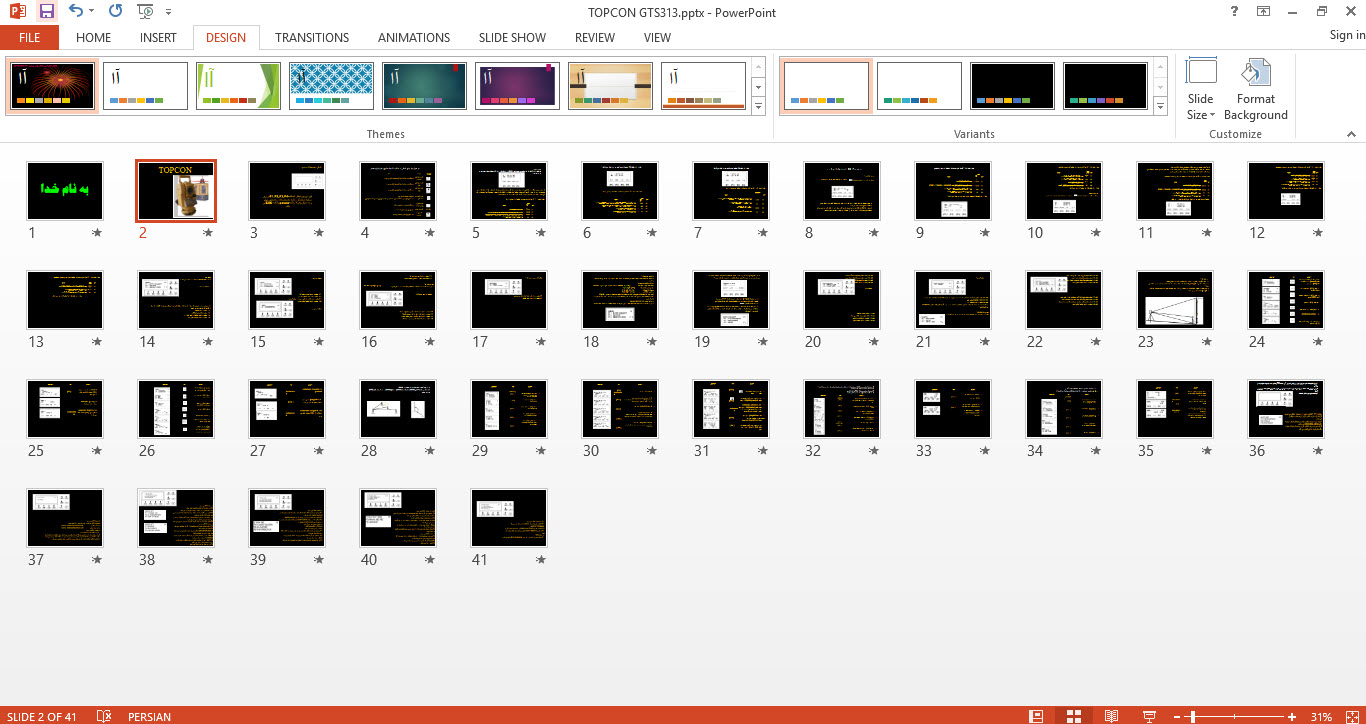Select slide 23 thumbnail
This screenshot has height=724, width=1366.
[x=1175, y=299]
